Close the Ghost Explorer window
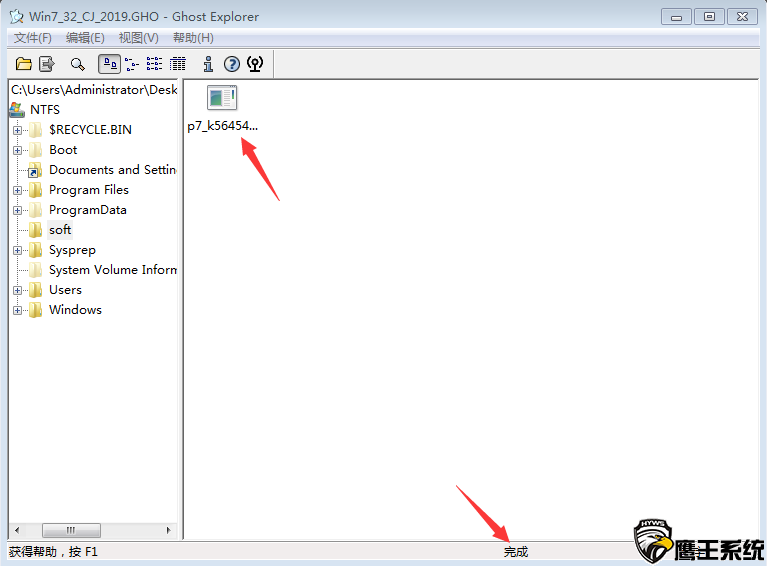This screenshot has height=566, width=767. tap(743, 17)
